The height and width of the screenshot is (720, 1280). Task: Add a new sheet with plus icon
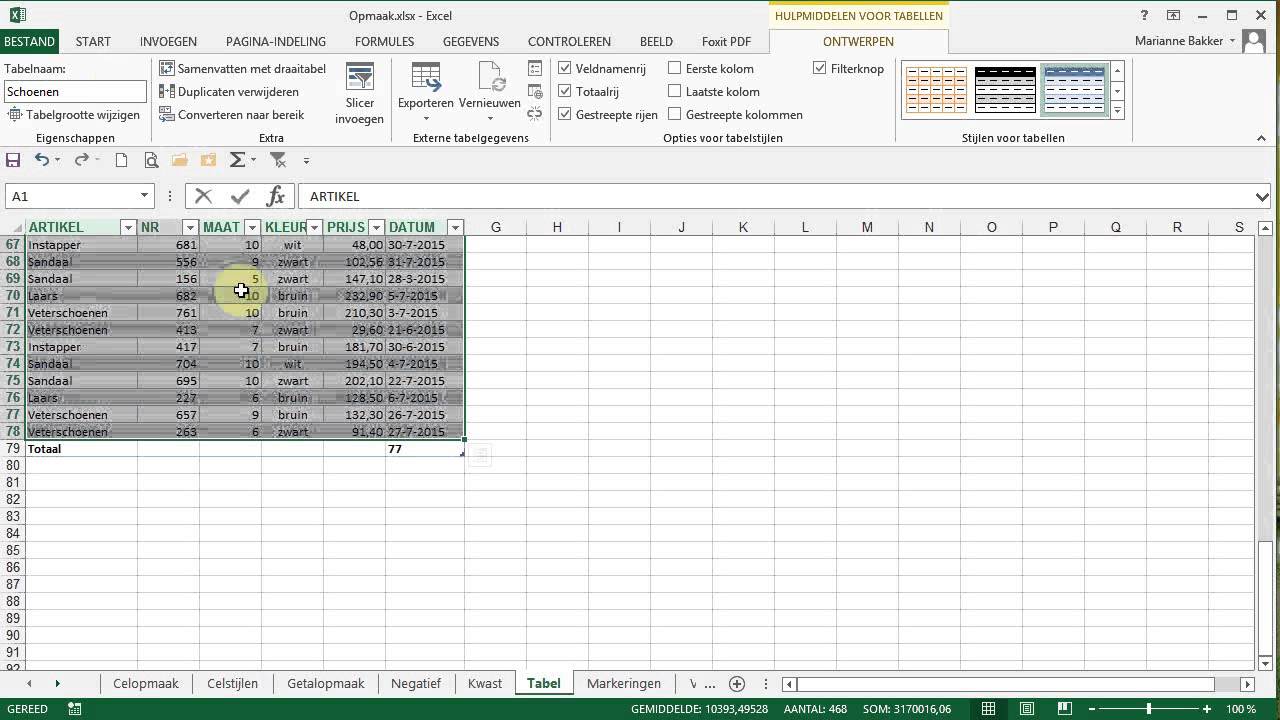pyautogui.click(x=737, y=684)
